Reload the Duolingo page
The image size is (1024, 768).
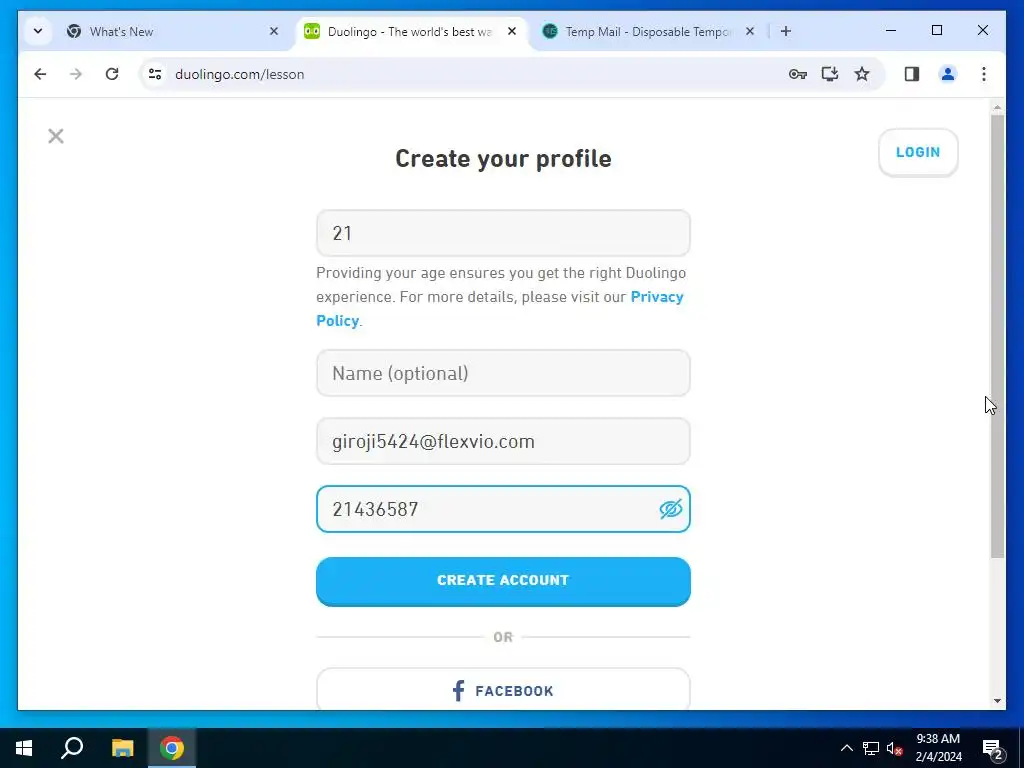(x=112, y=74)
